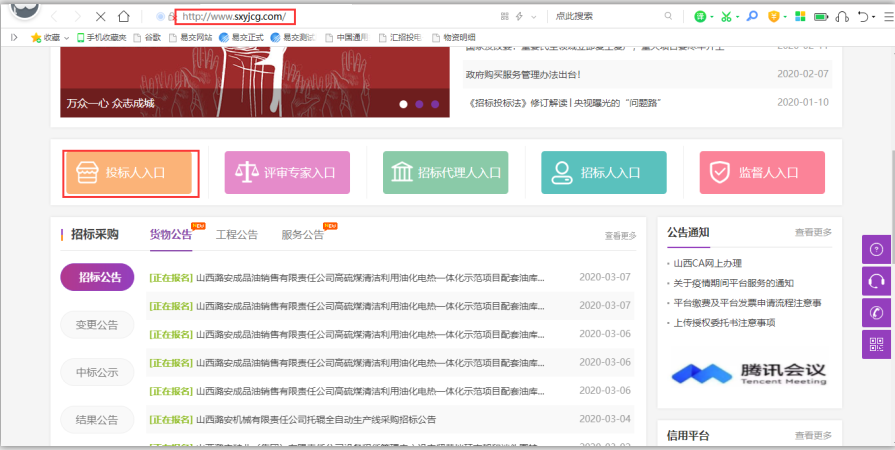Switch to the 货物公告 tab
This screenshot has height=450, width=895.
coord(171,235)
